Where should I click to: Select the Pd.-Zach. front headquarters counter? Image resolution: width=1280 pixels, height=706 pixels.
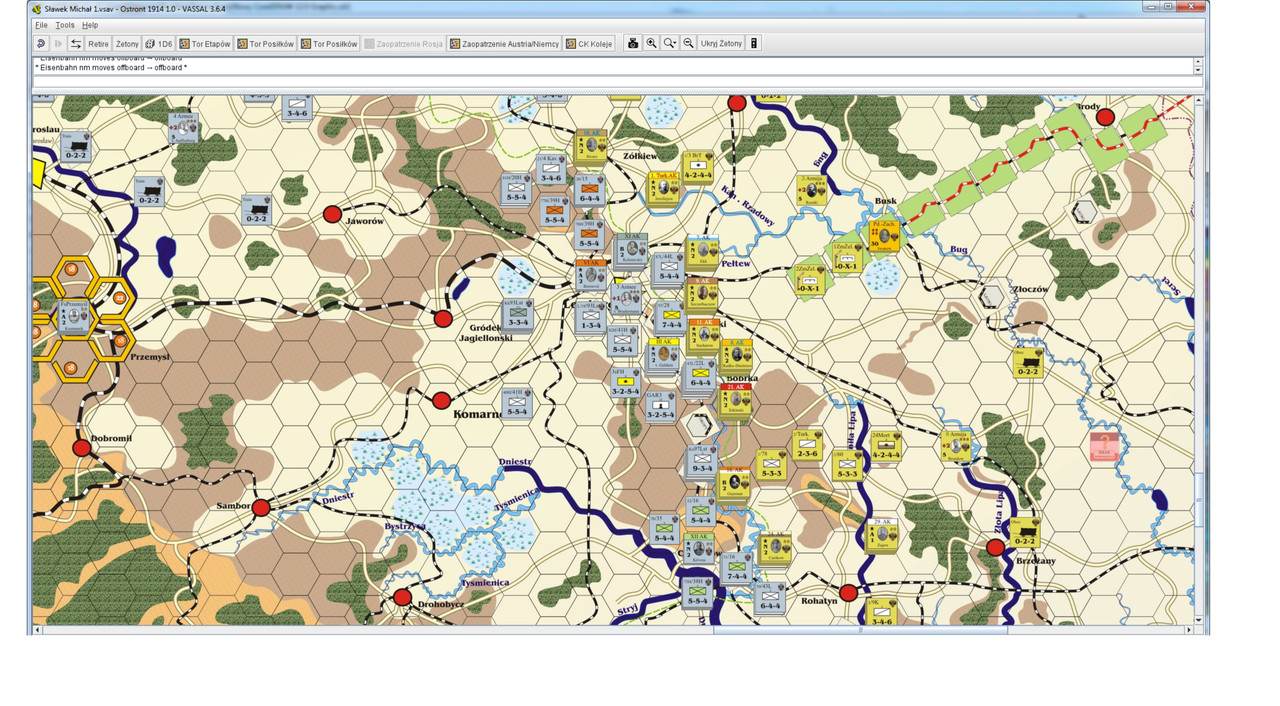[884, 236]
